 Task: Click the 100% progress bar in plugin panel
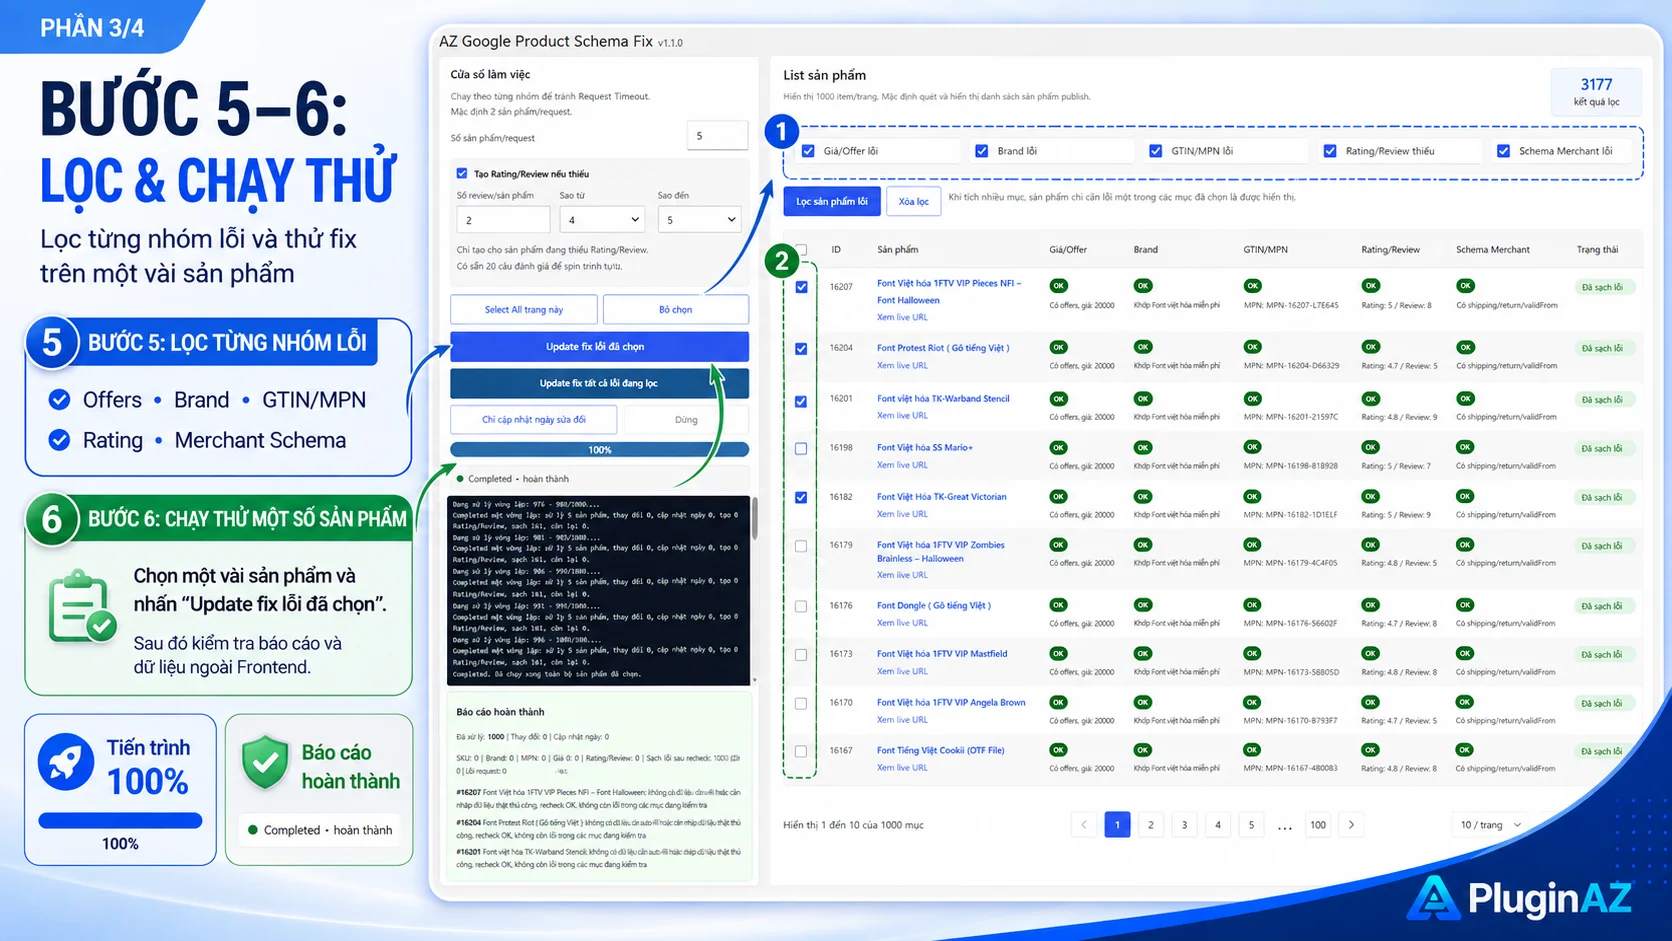599,450
